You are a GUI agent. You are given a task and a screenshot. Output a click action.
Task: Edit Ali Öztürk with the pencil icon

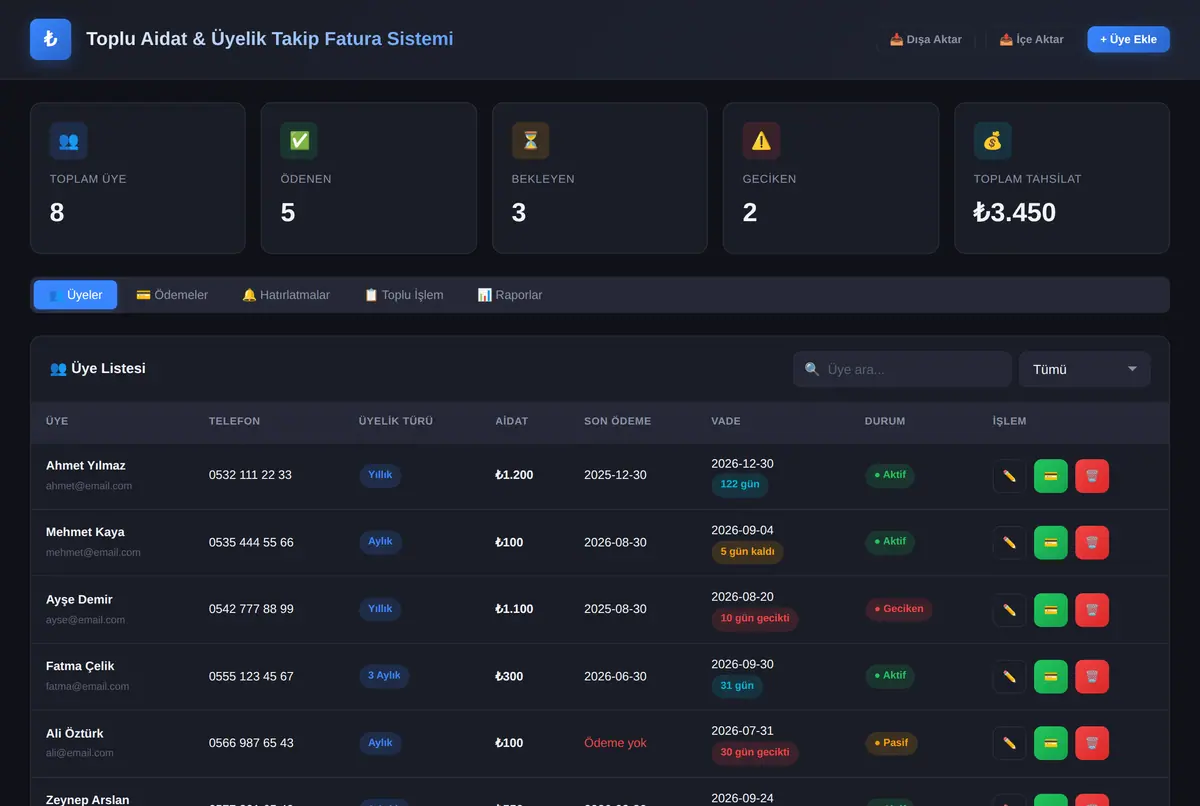click(x=1009, y=743)
